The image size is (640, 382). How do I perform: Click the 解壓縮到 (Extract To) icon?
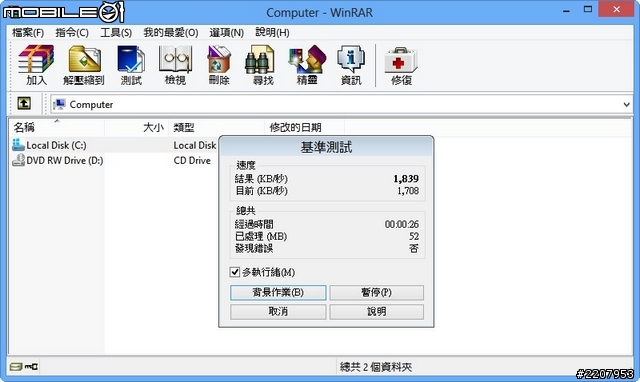pos(84,65)
